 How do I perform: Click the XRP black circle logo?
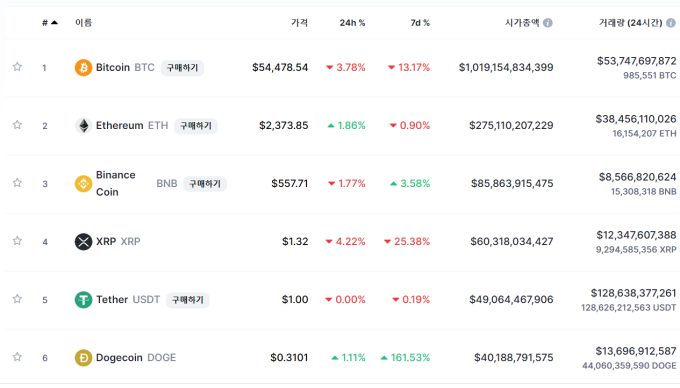click(83, 242)
